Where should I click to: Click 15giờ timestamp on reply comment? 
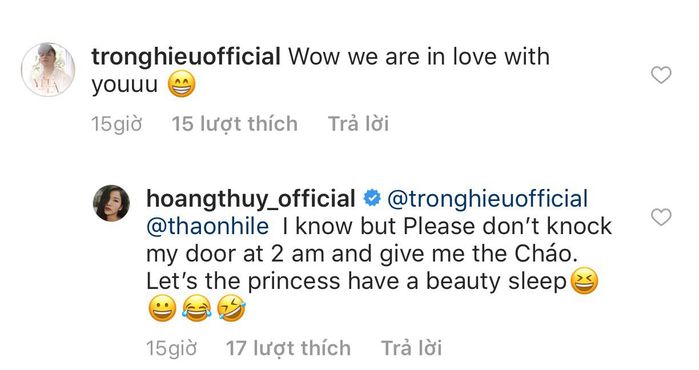click(x=171, y=348)
